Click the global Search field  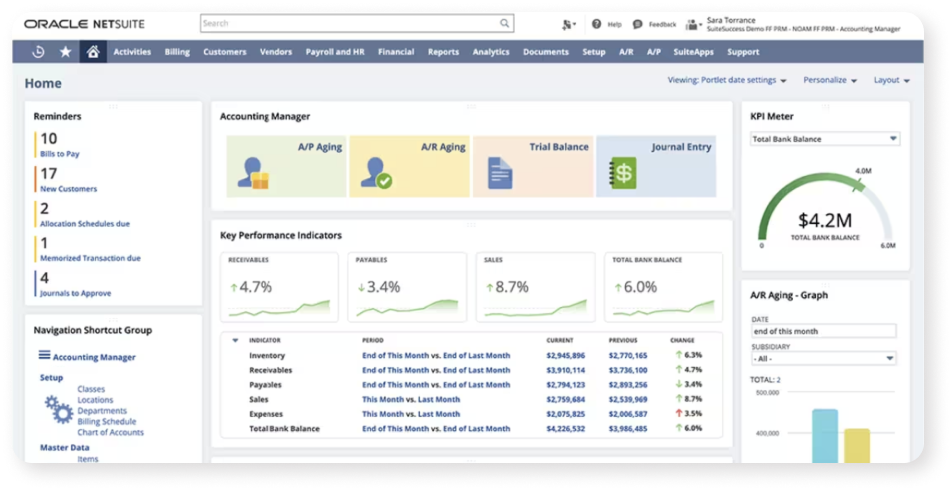pos(357,23)
